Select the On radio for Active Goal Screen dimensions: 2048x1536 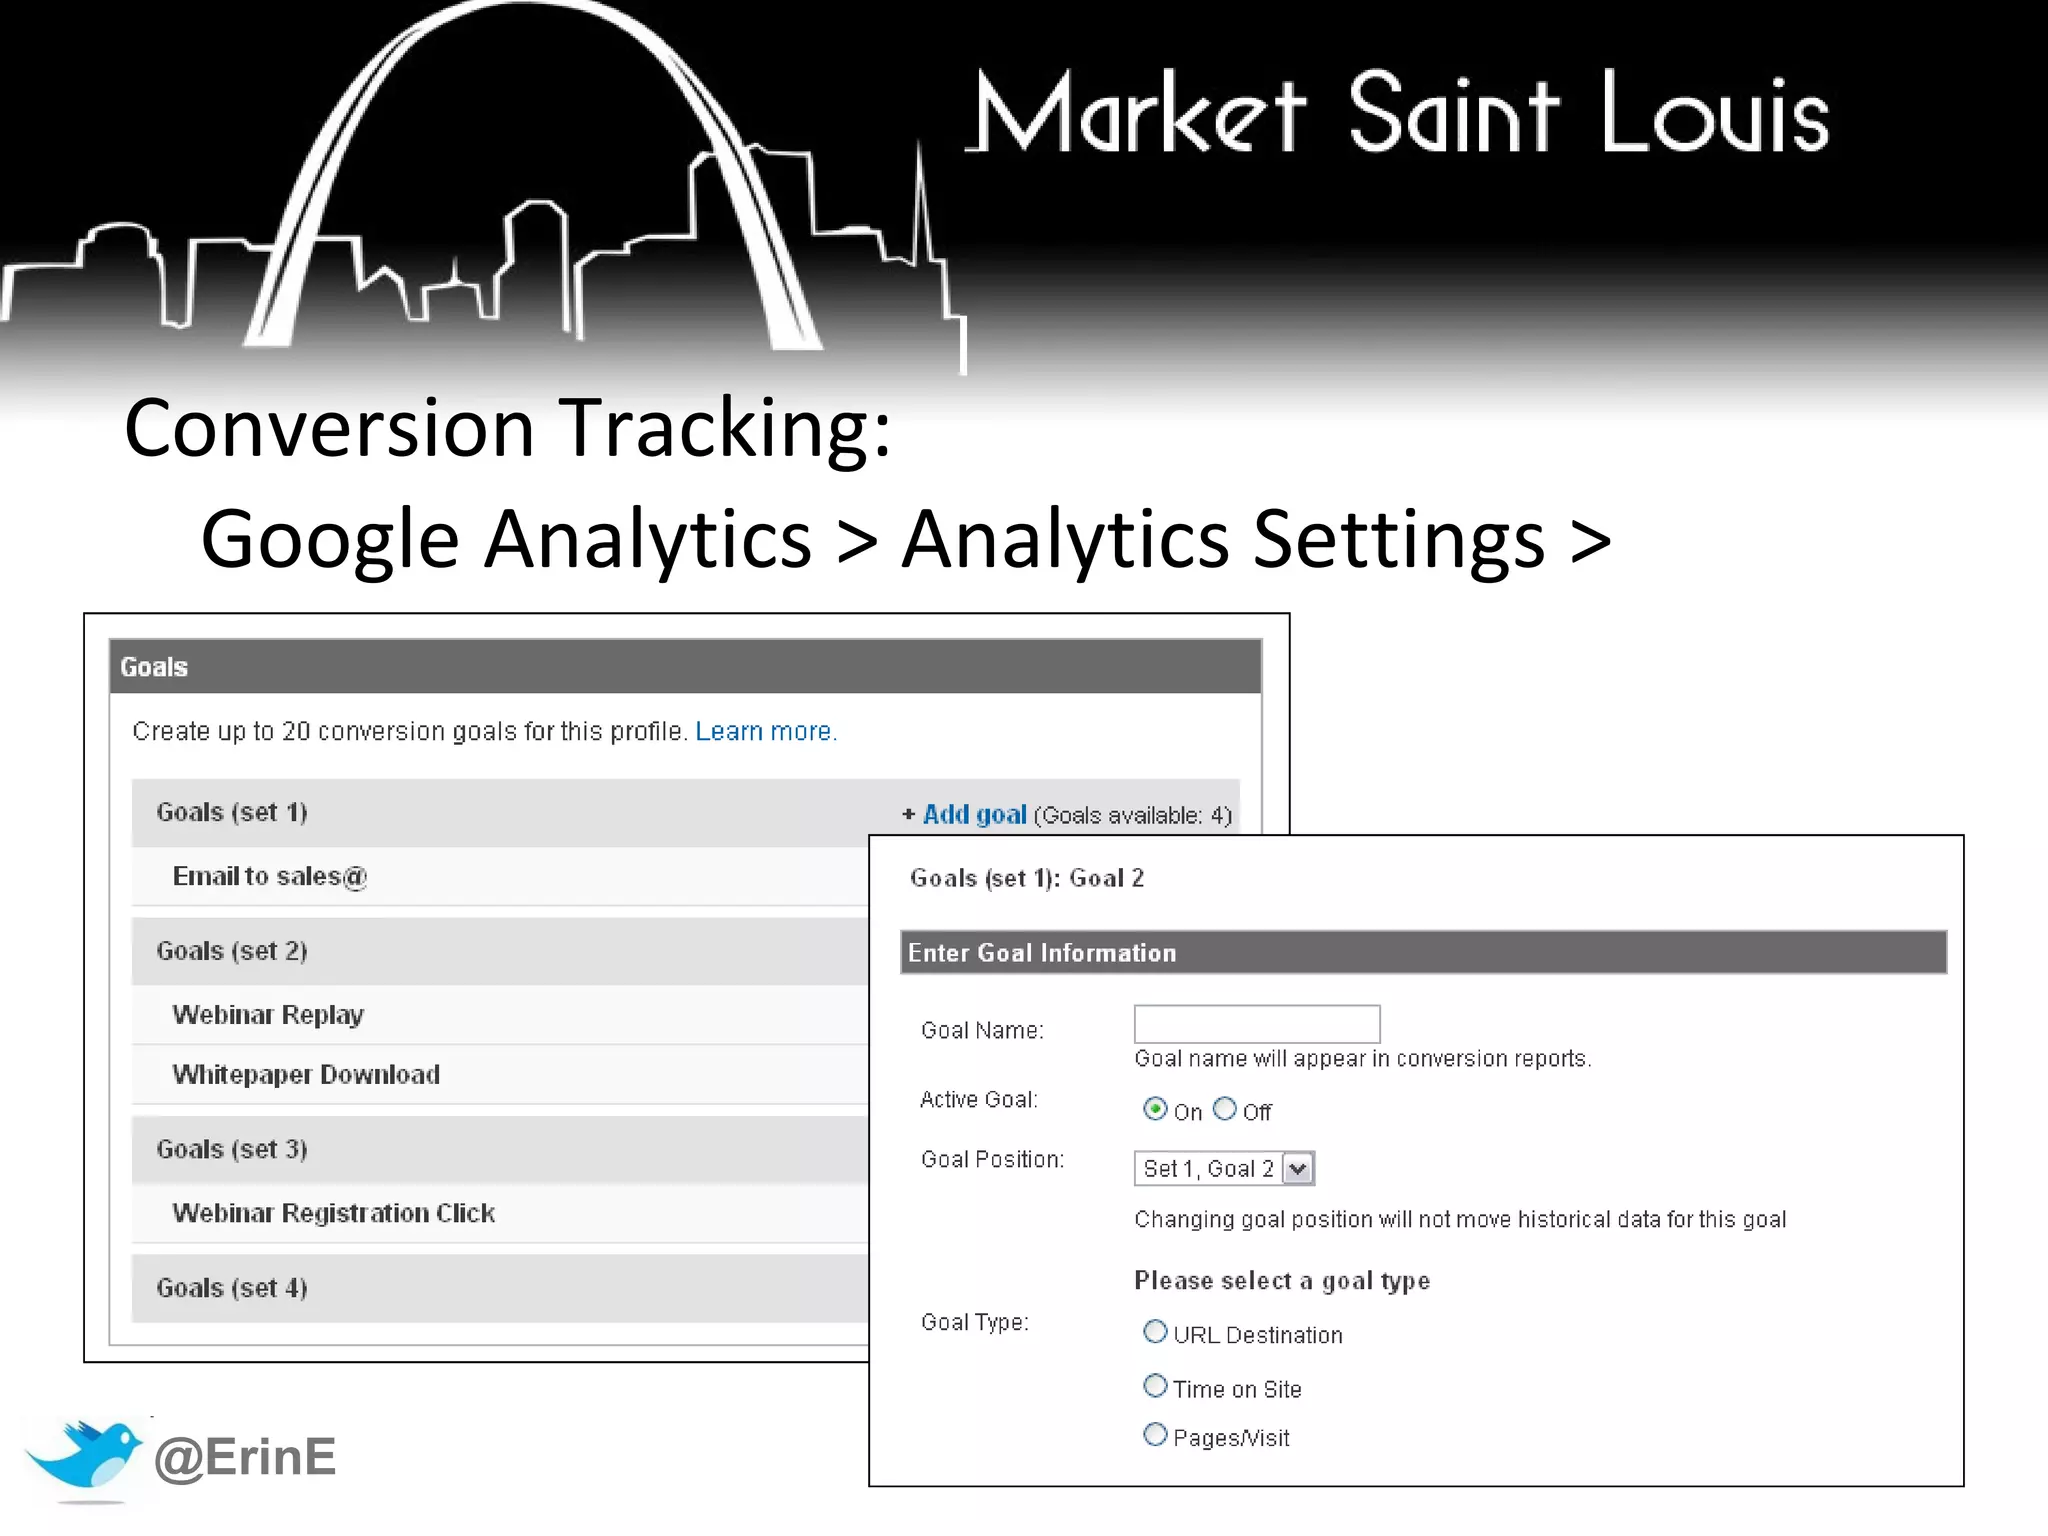pyautogui.click(x=1155, y=1109)
